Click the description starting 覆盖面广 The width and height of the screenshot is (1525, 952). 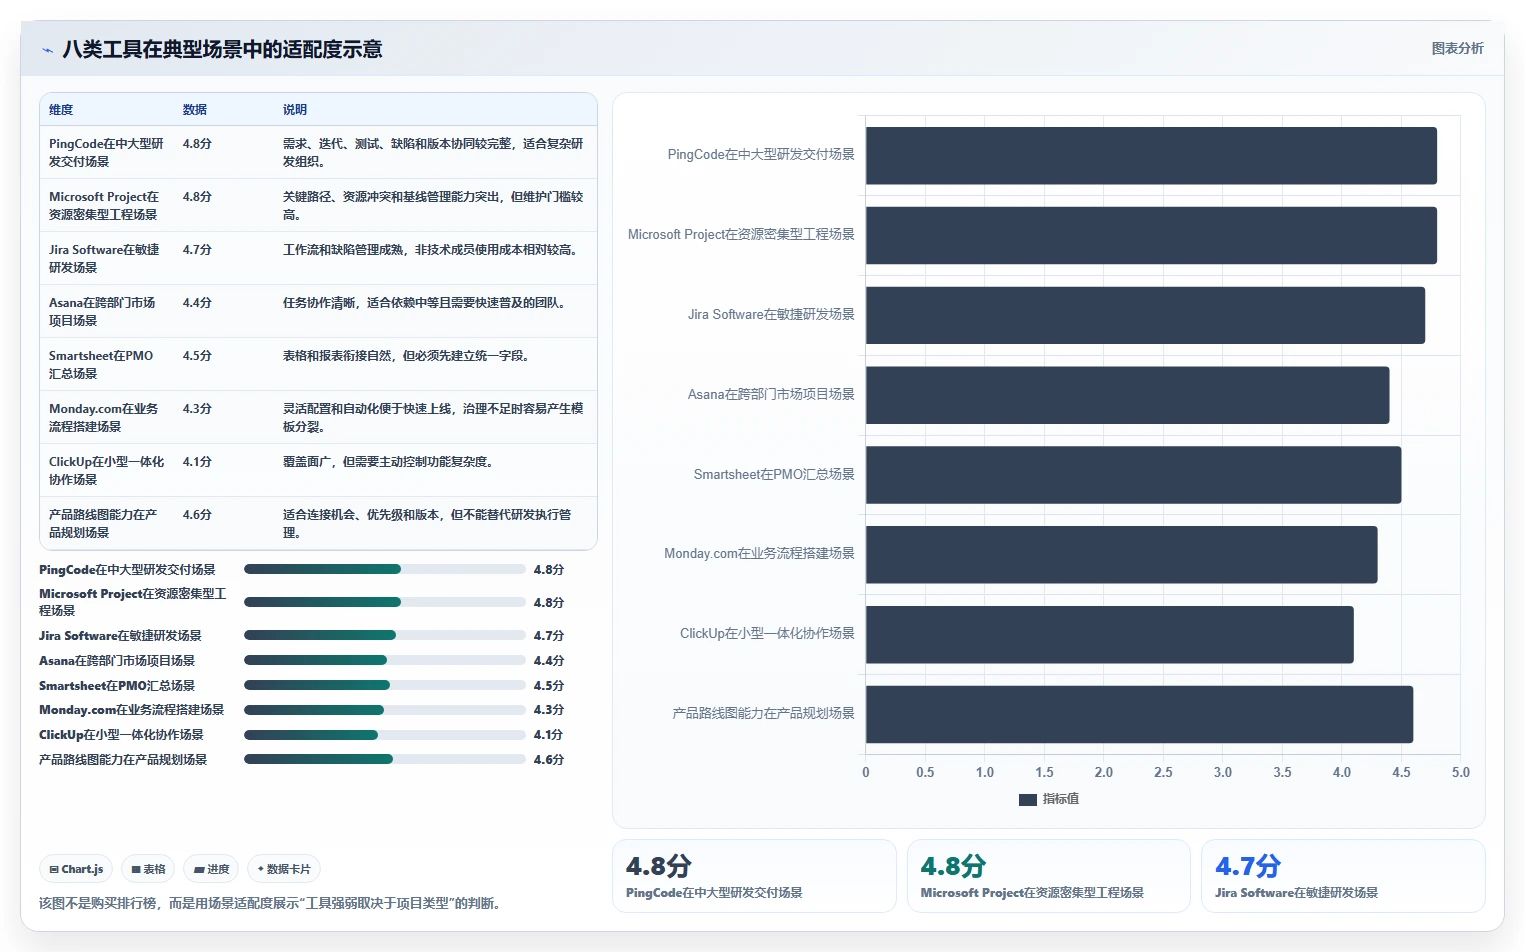(x=389, y=462)
